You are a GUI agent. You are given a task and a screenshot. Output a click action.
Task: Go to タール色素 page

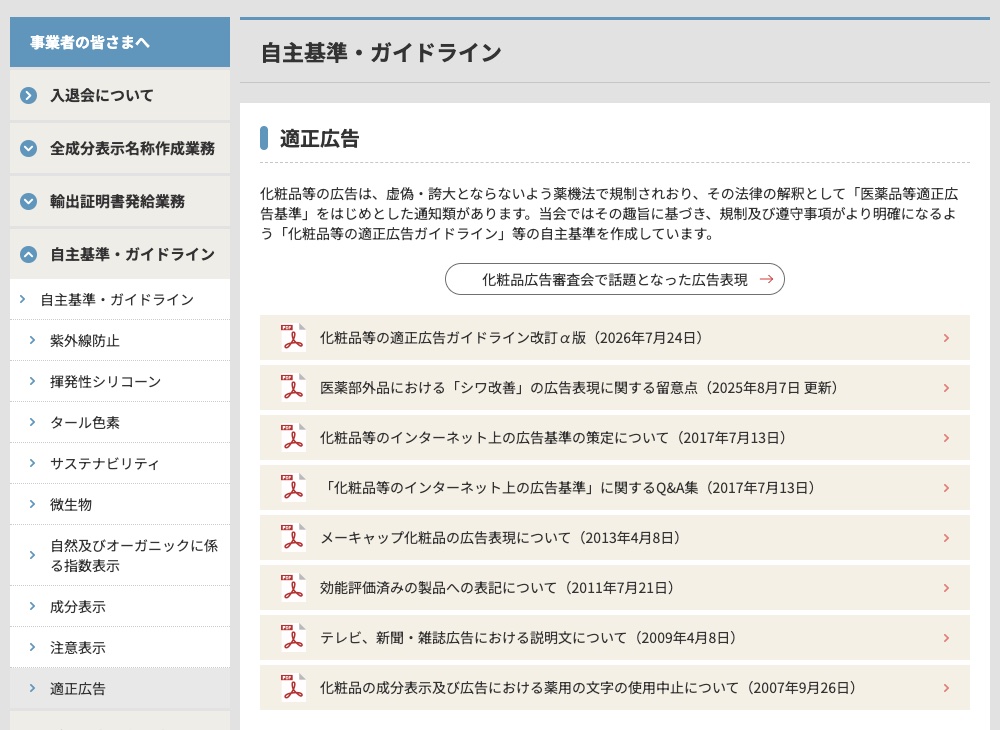pyautogui.click(x=120, y=422)
